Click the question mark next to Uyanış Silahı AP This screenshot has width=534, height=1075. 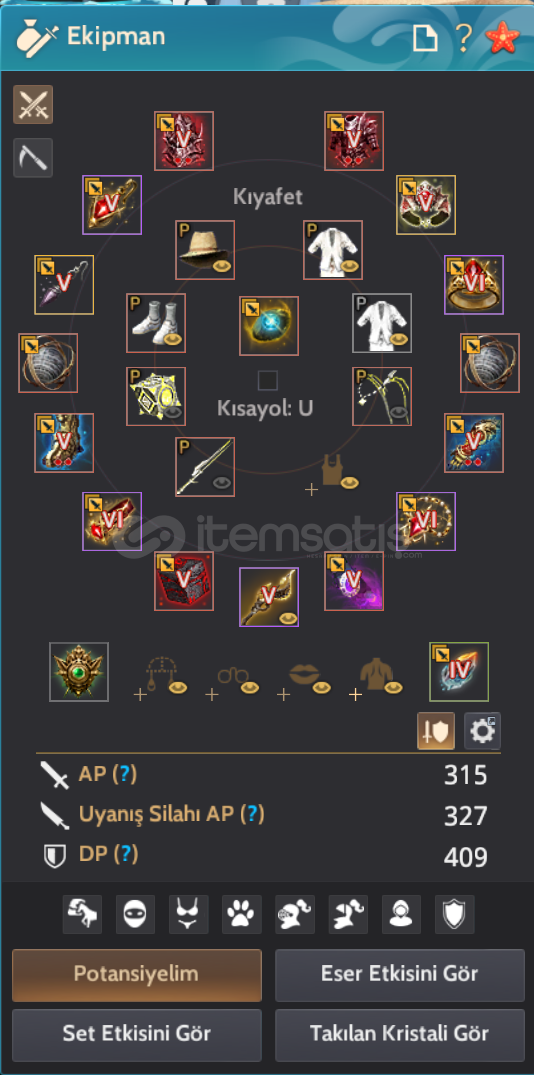253,814
